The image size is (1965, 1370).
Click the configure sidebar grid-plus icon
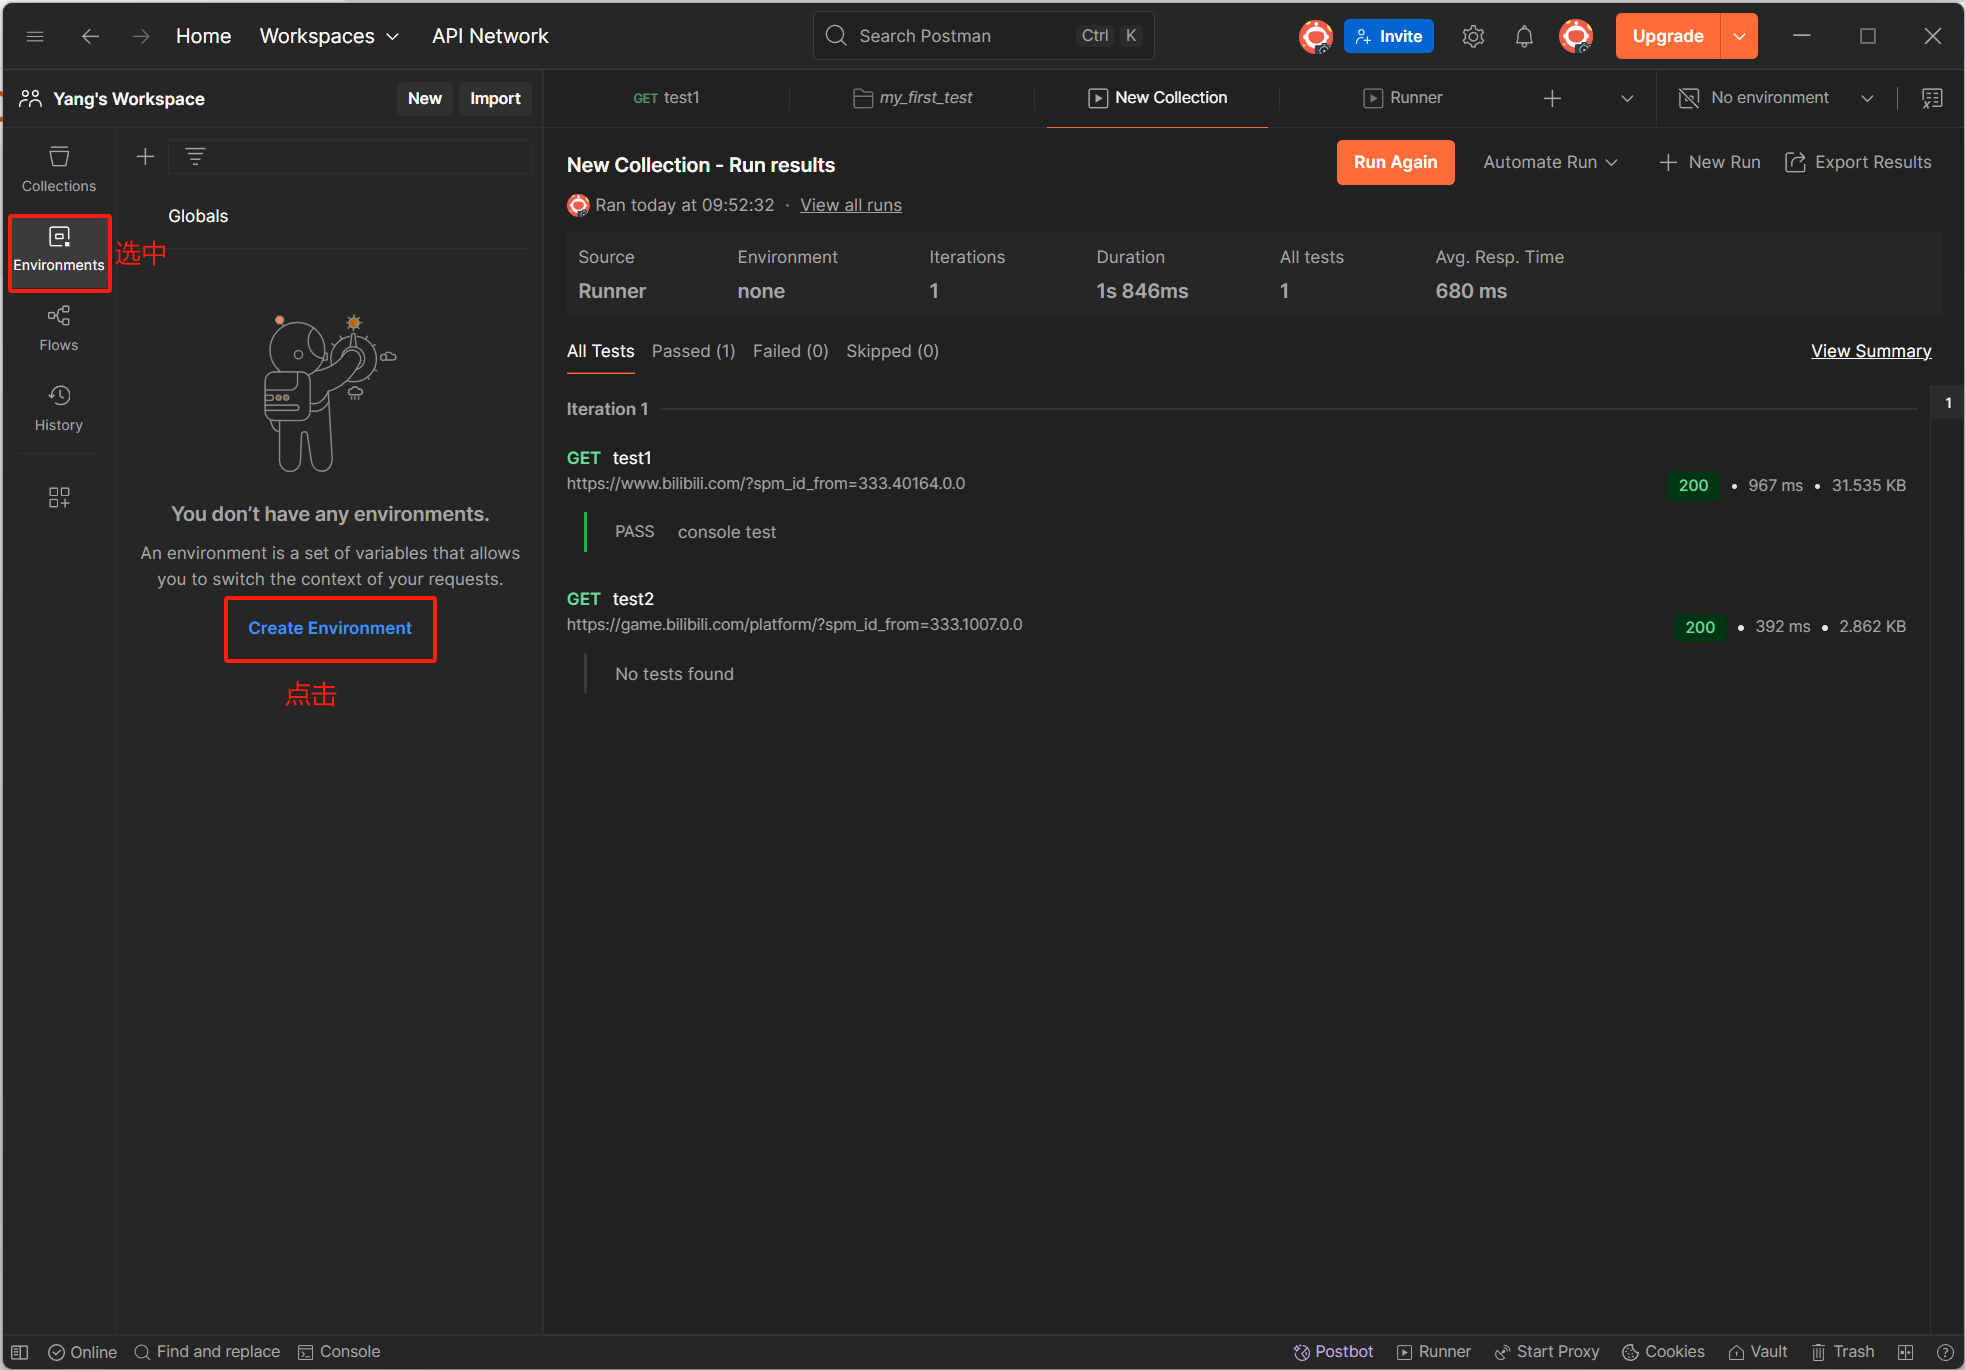click(59, 497)
